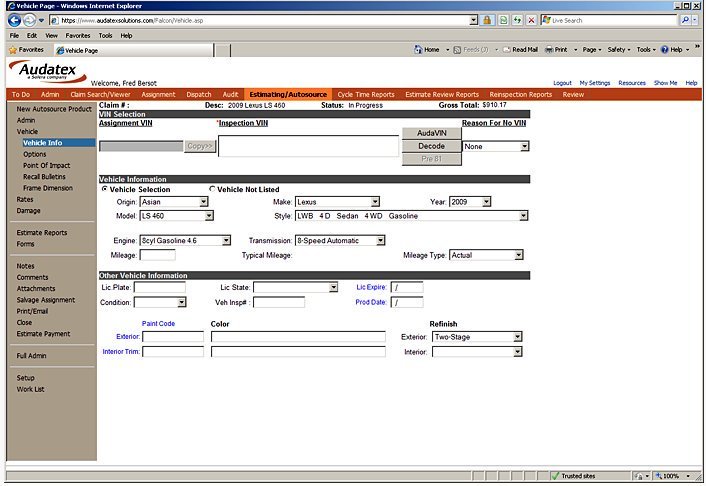Click the Print icon in command bar
This screenshot has width=706, height=486.
[549, 50]
